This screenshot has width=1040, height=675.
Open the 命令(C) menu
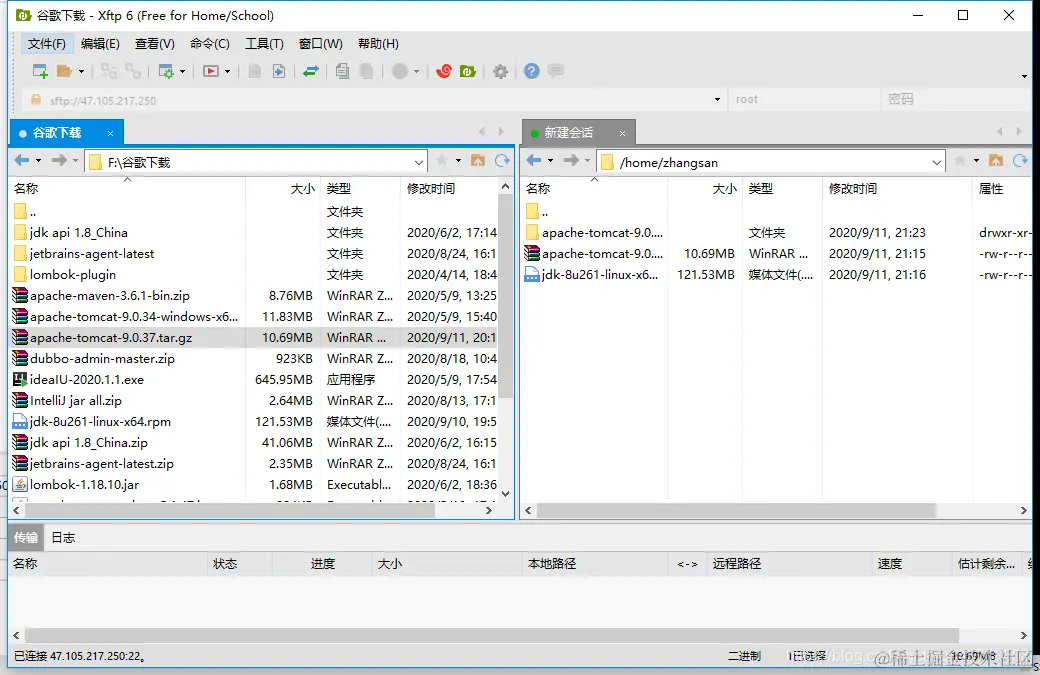[x=210, y=44]
